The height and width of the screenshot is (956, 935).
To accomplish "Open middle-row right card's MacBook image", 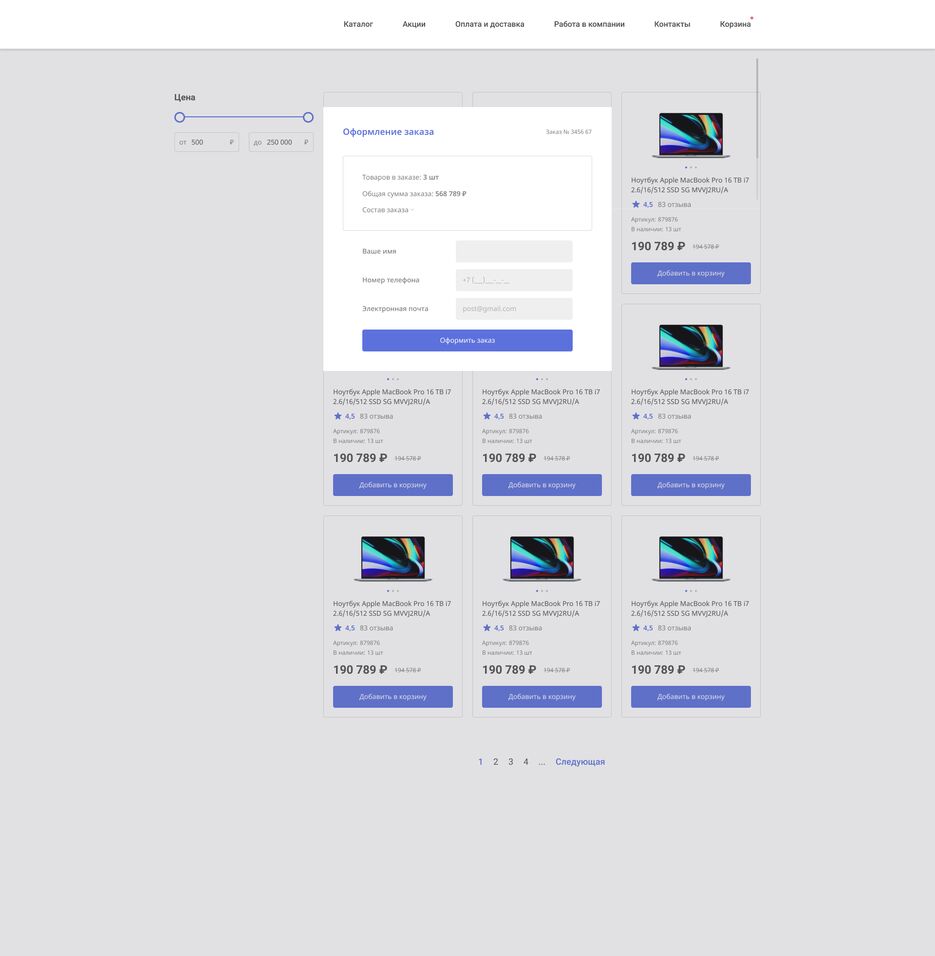I will (691, 346).
